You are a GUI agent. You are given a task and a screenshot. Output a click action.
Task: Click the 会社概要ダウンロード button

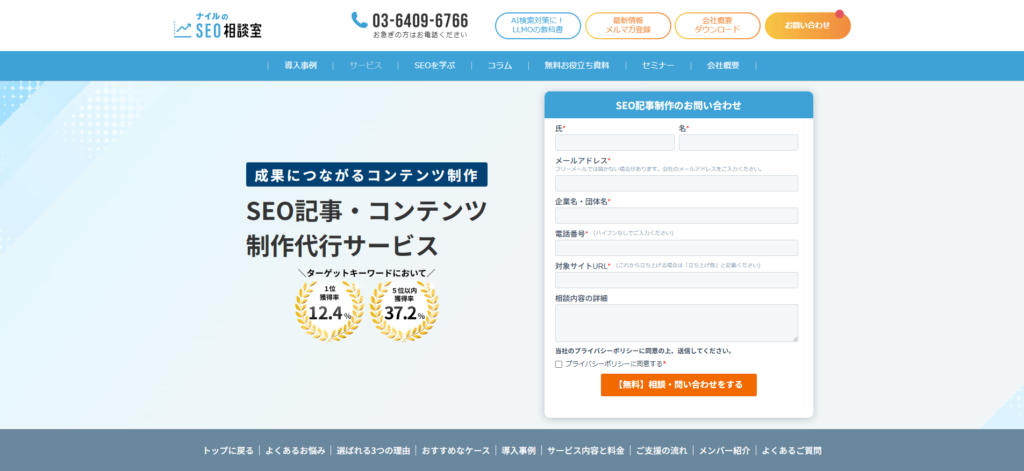pyautogui.click(x=717, y=25)
